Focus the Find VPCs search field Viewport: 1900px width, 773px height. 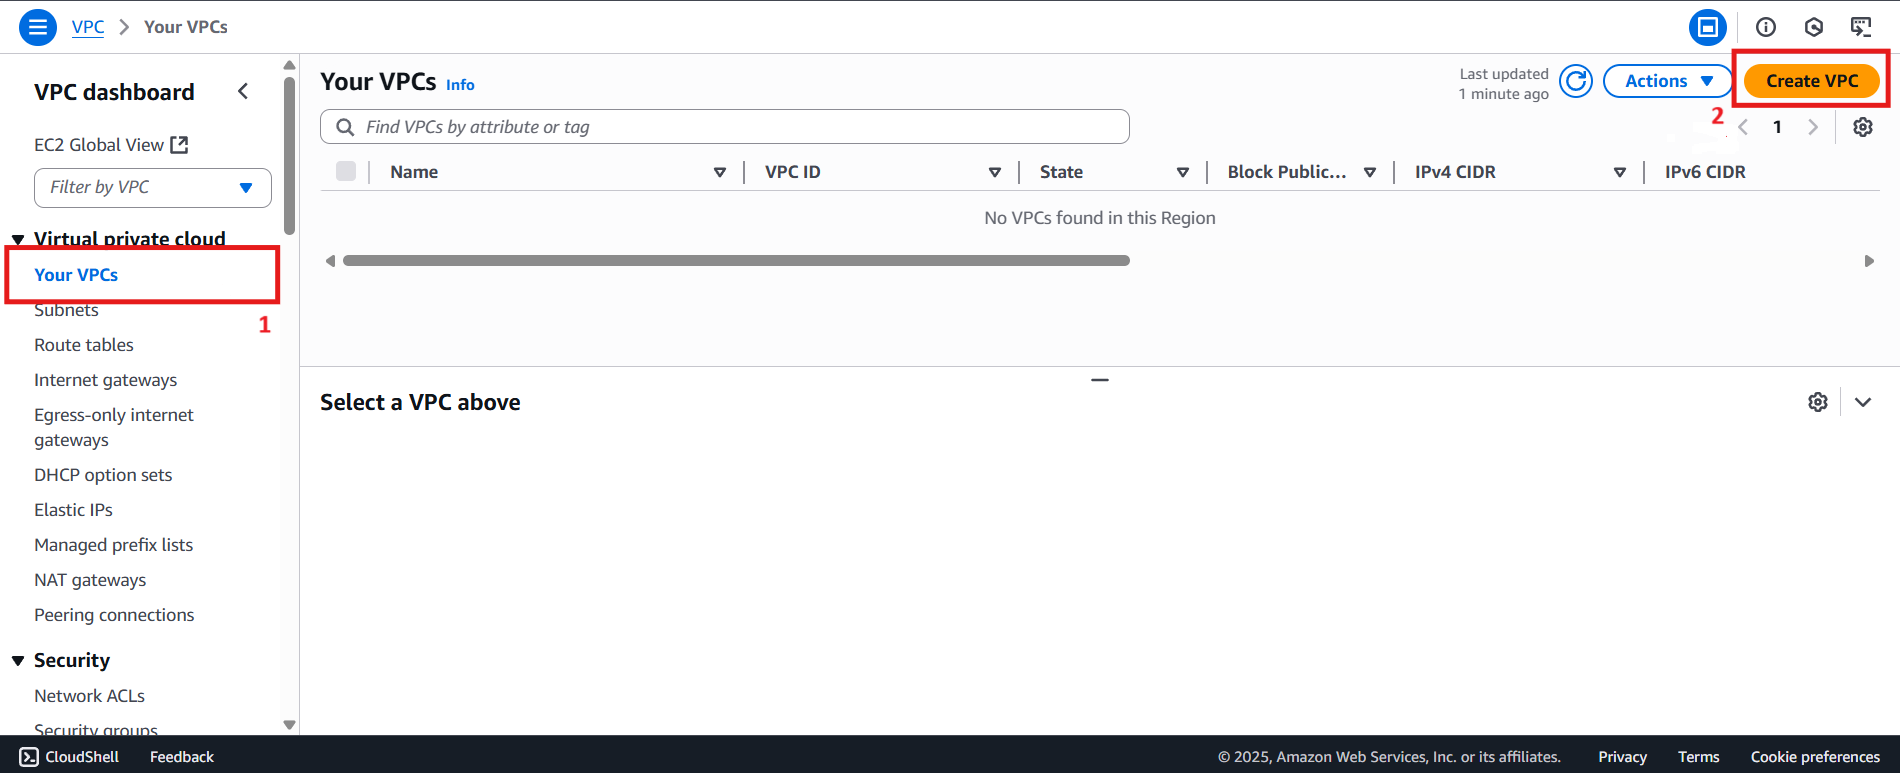click(725, 127)
